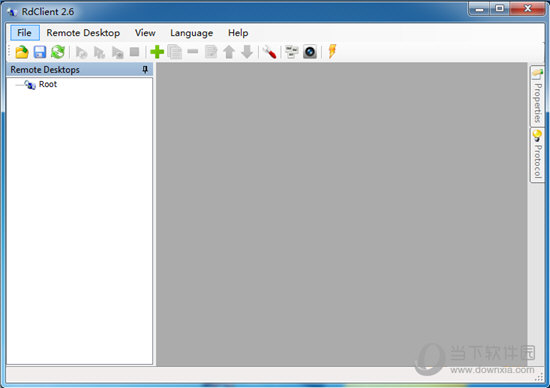
Task: Click the gray stop square icon
Action: (x=135, y=52)
